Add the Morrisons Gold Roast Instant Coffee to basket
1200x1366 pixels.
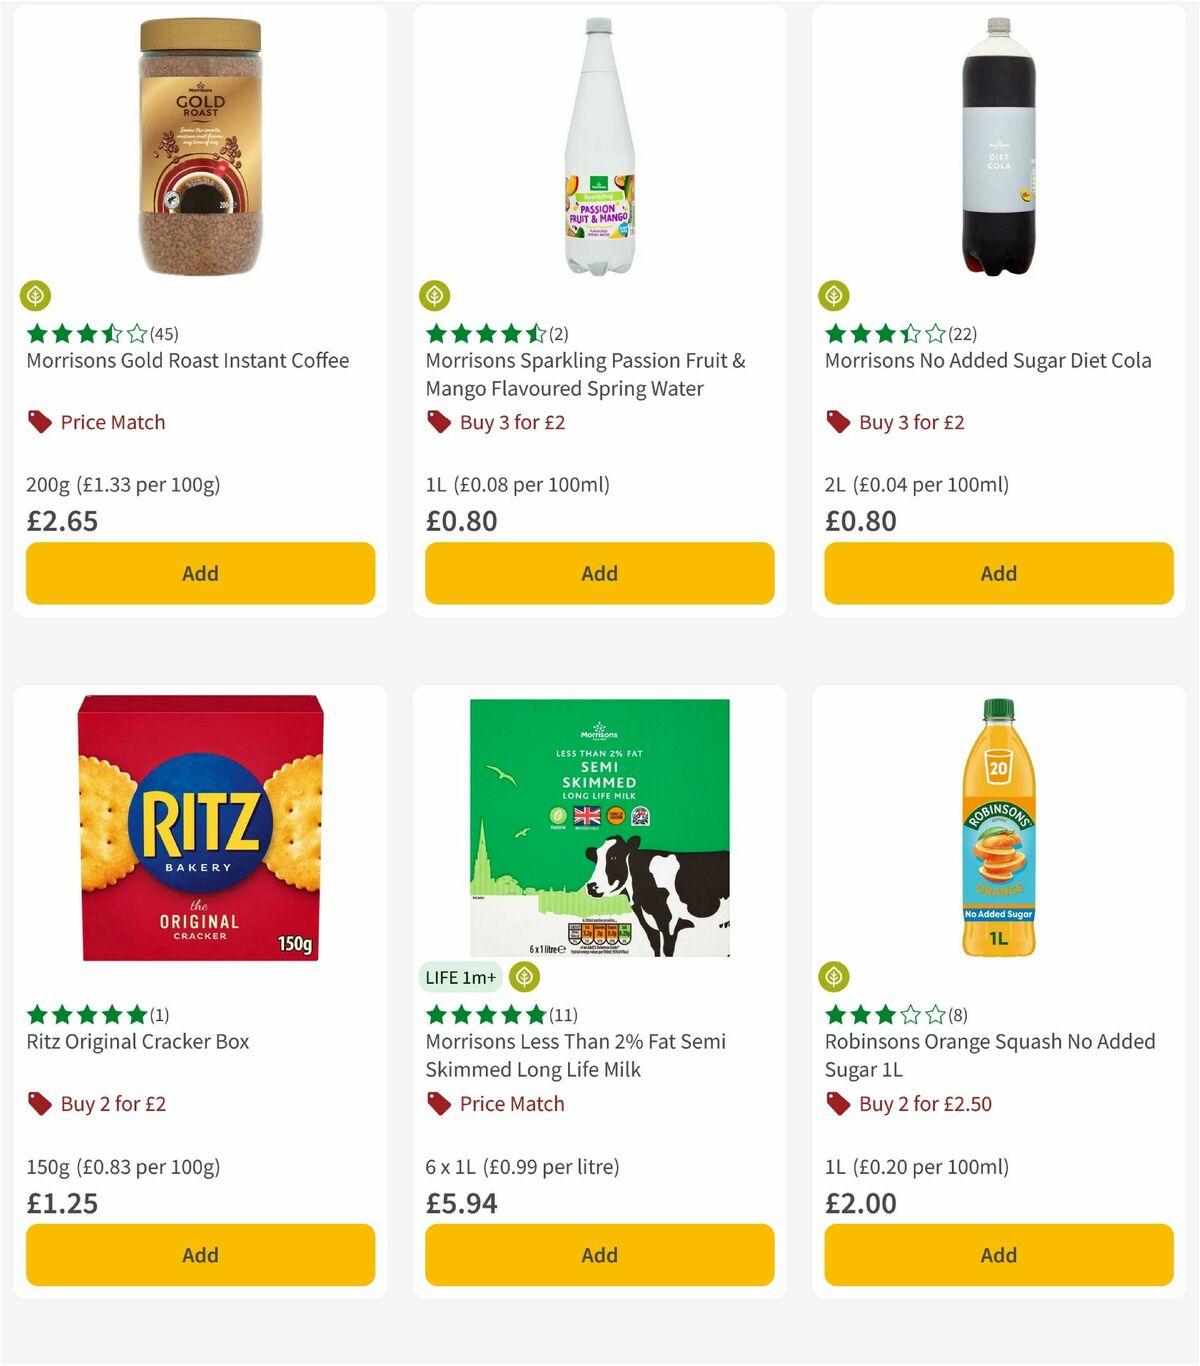tap(200, 573)
